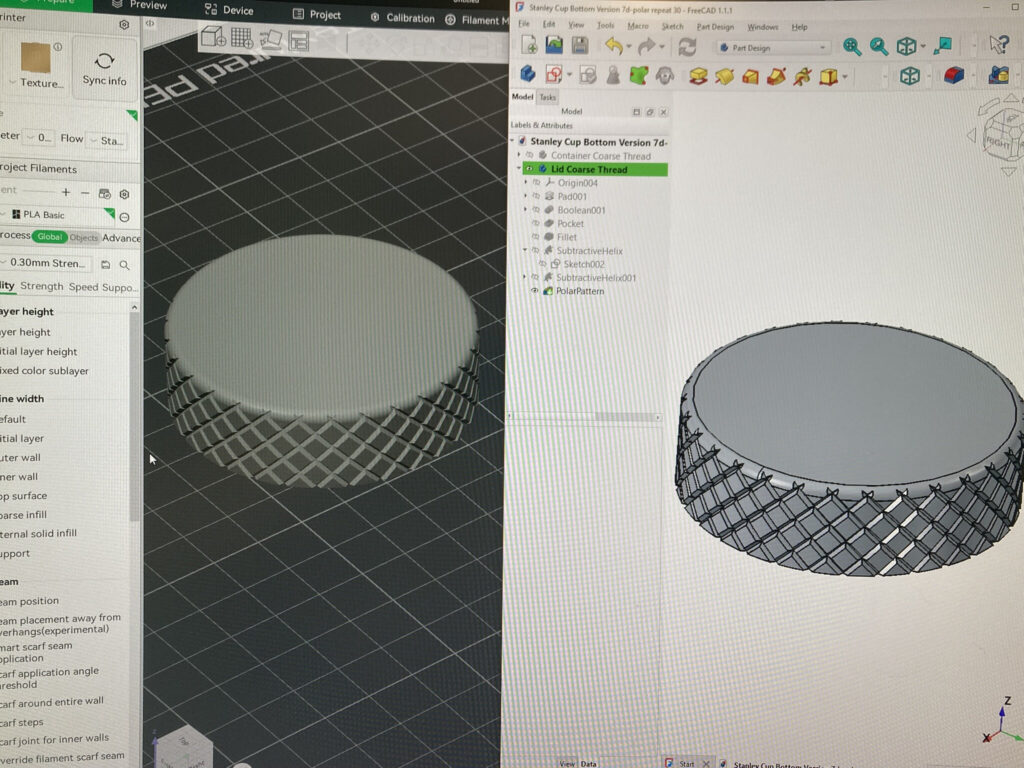
Task: Click the Arrange All Objects icon in Bambu Studio
Action: pyautogui.click(x=299, y=41)
